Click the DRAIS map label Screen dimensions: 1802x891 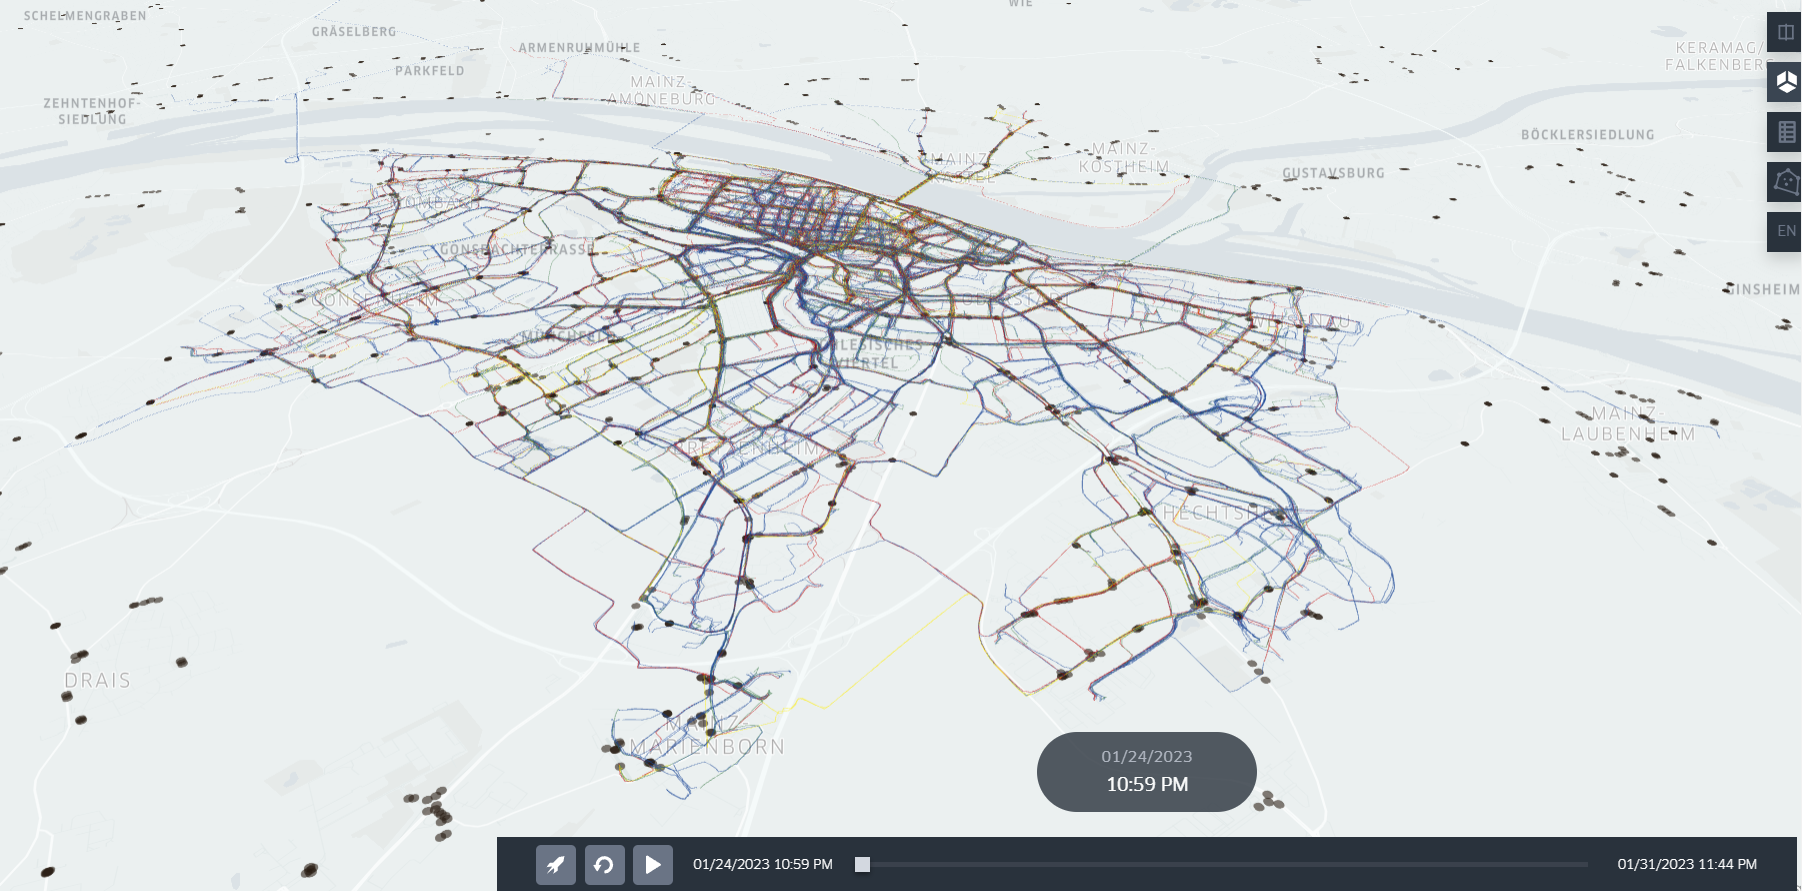coord(98,681)
